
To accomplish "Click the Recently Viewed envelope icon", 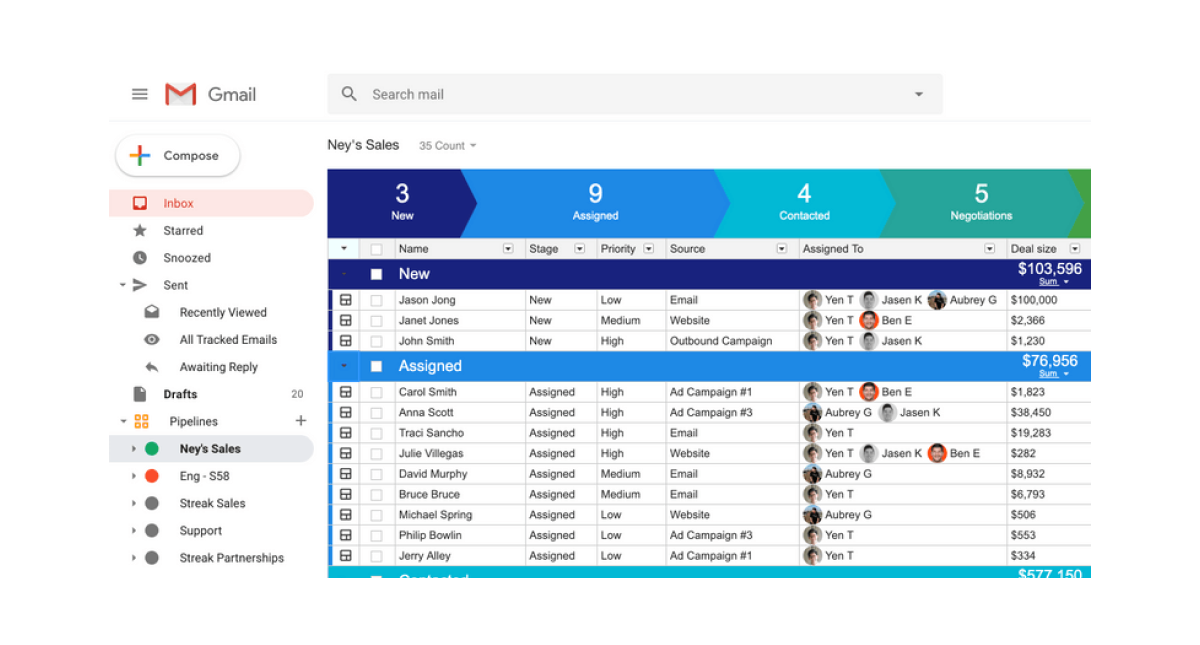I will coord(152,312).
